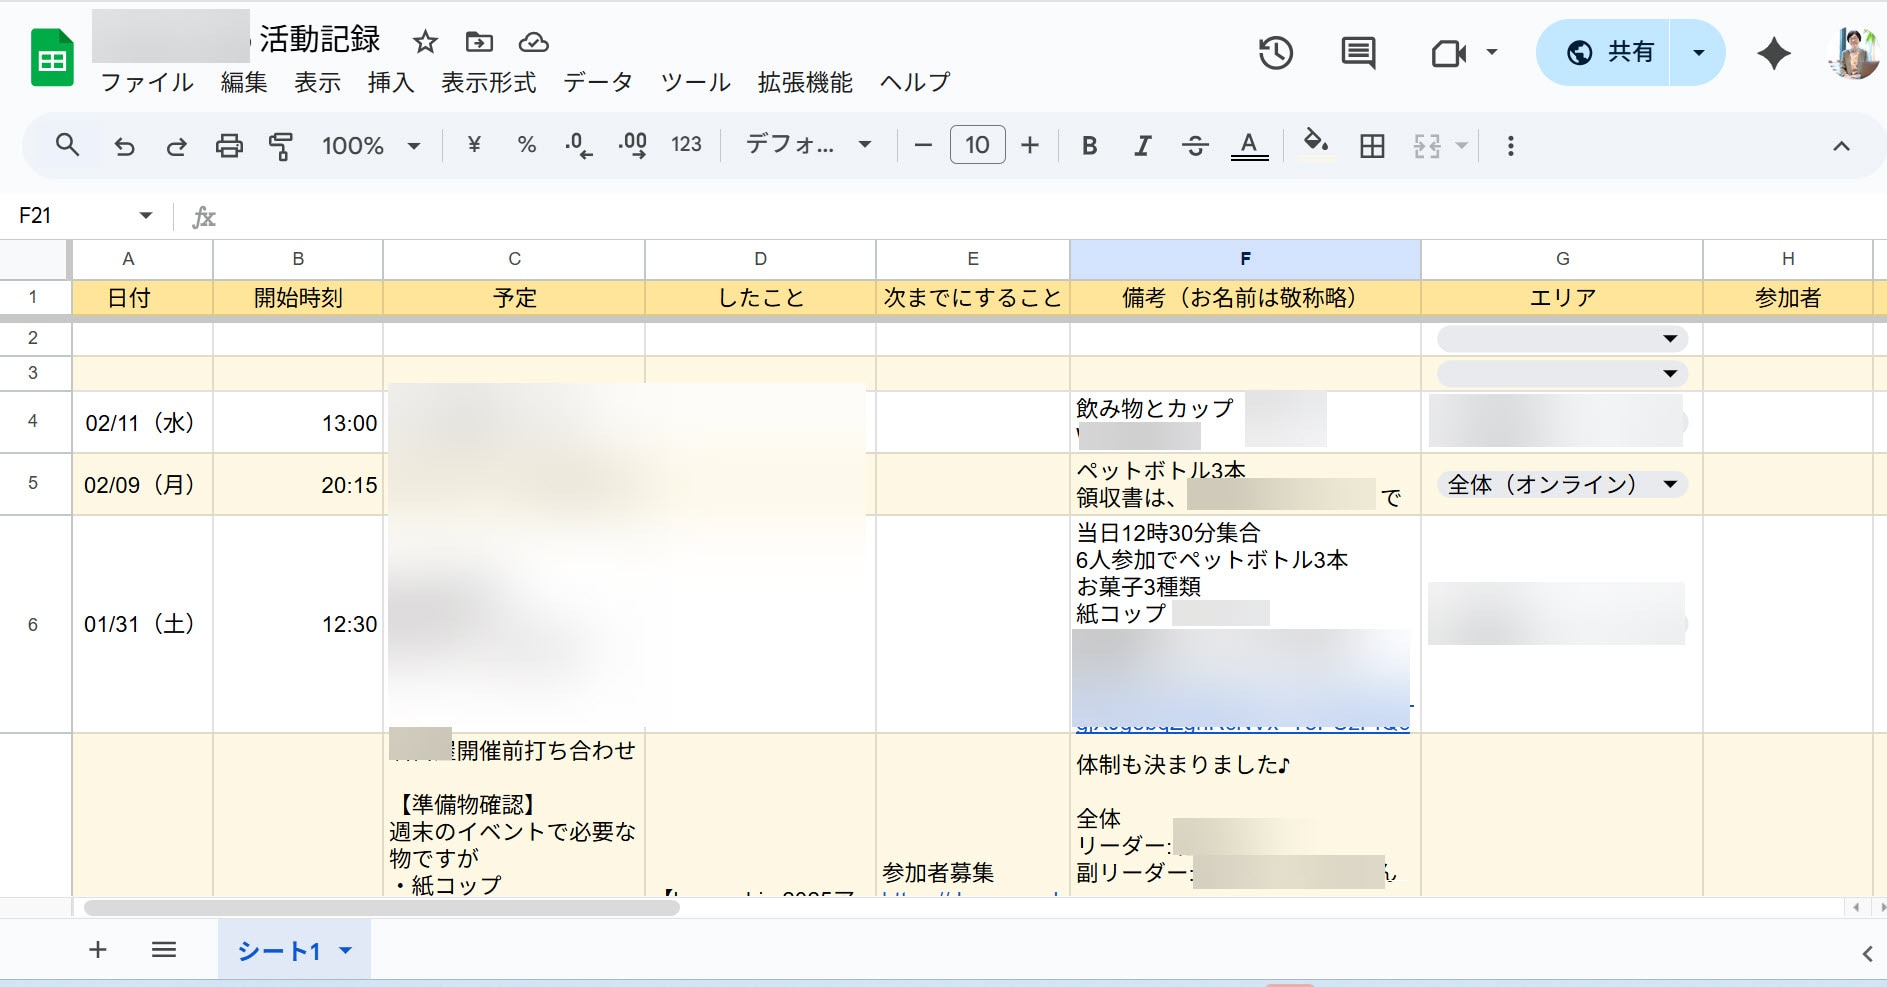Open the comments panel icon
1887x987 pixels.
tap(1357, 53)
